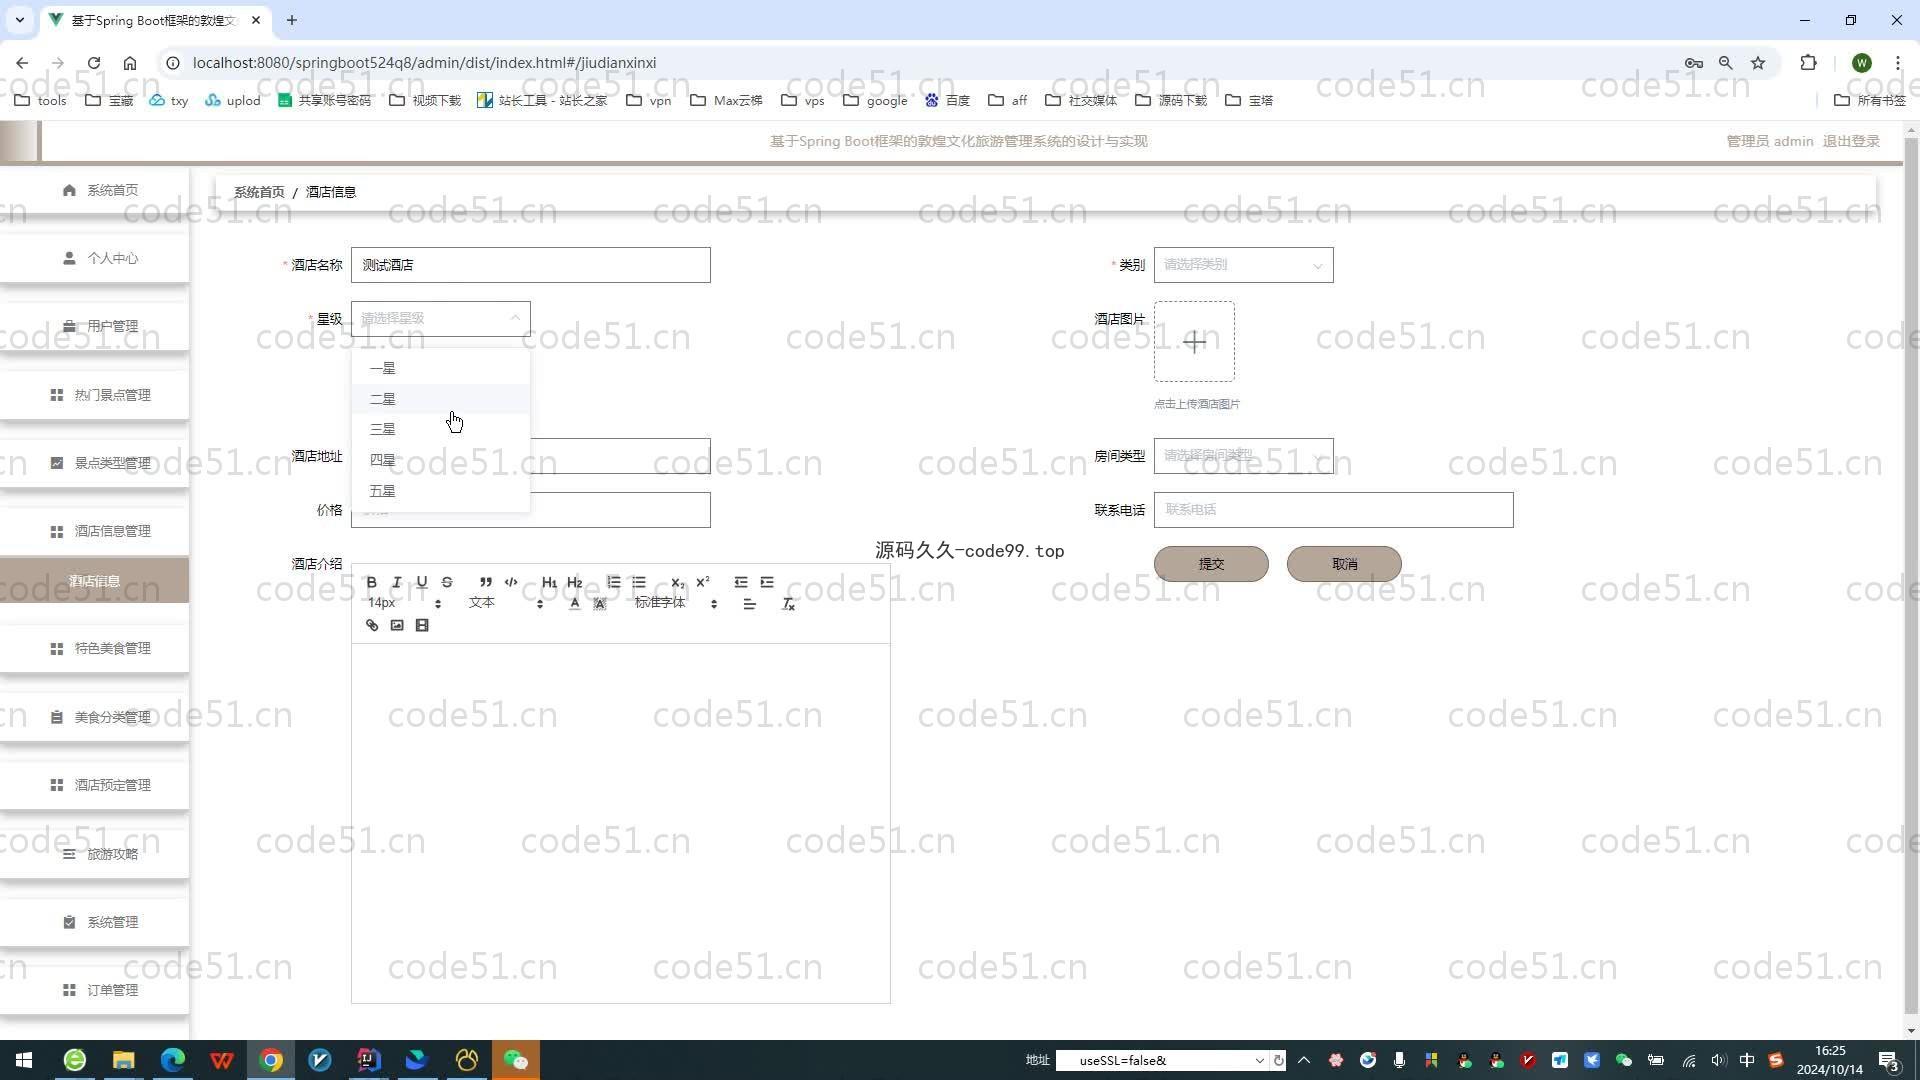Screen dimensions: 1920x1080
Task: Open the 房间类型 room type dropdown
Action: tap(1243, 456)
